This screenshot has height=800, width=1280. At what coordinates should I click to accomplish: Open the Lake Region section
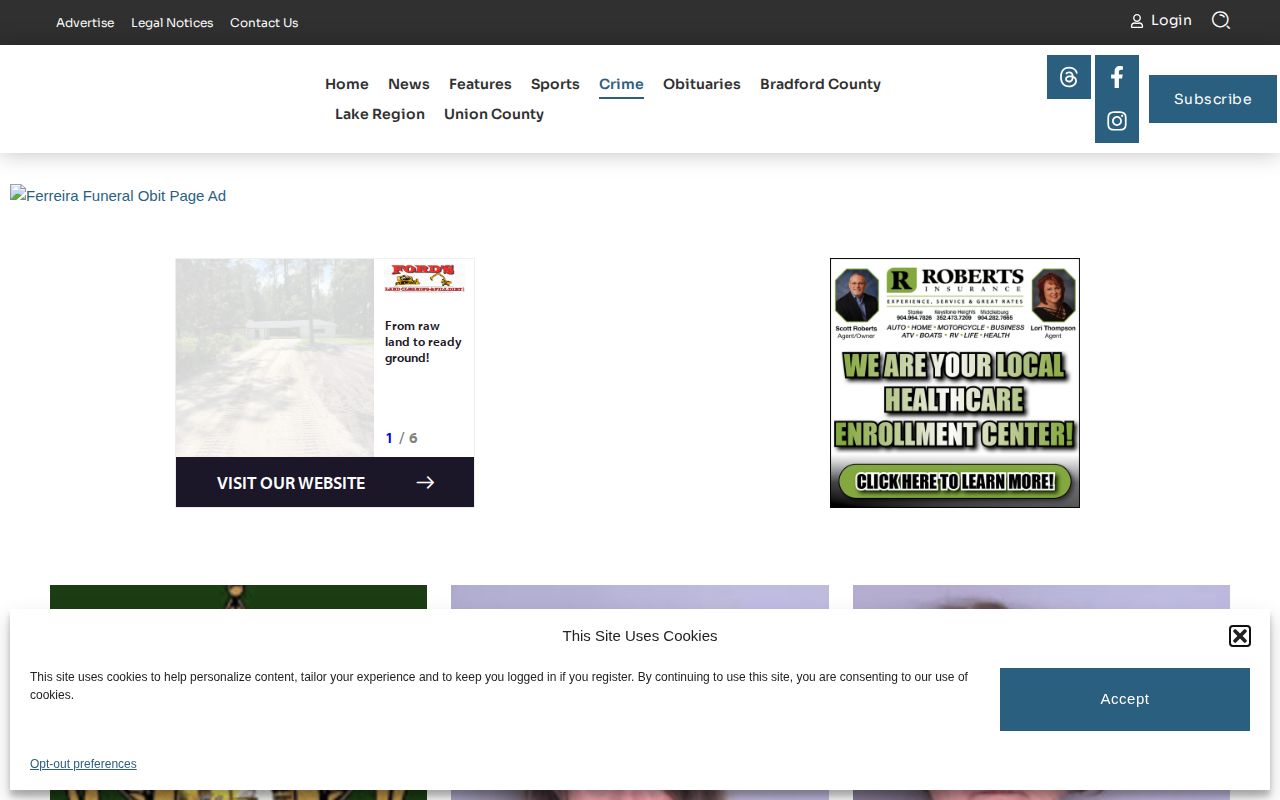(x=380, y=114)
